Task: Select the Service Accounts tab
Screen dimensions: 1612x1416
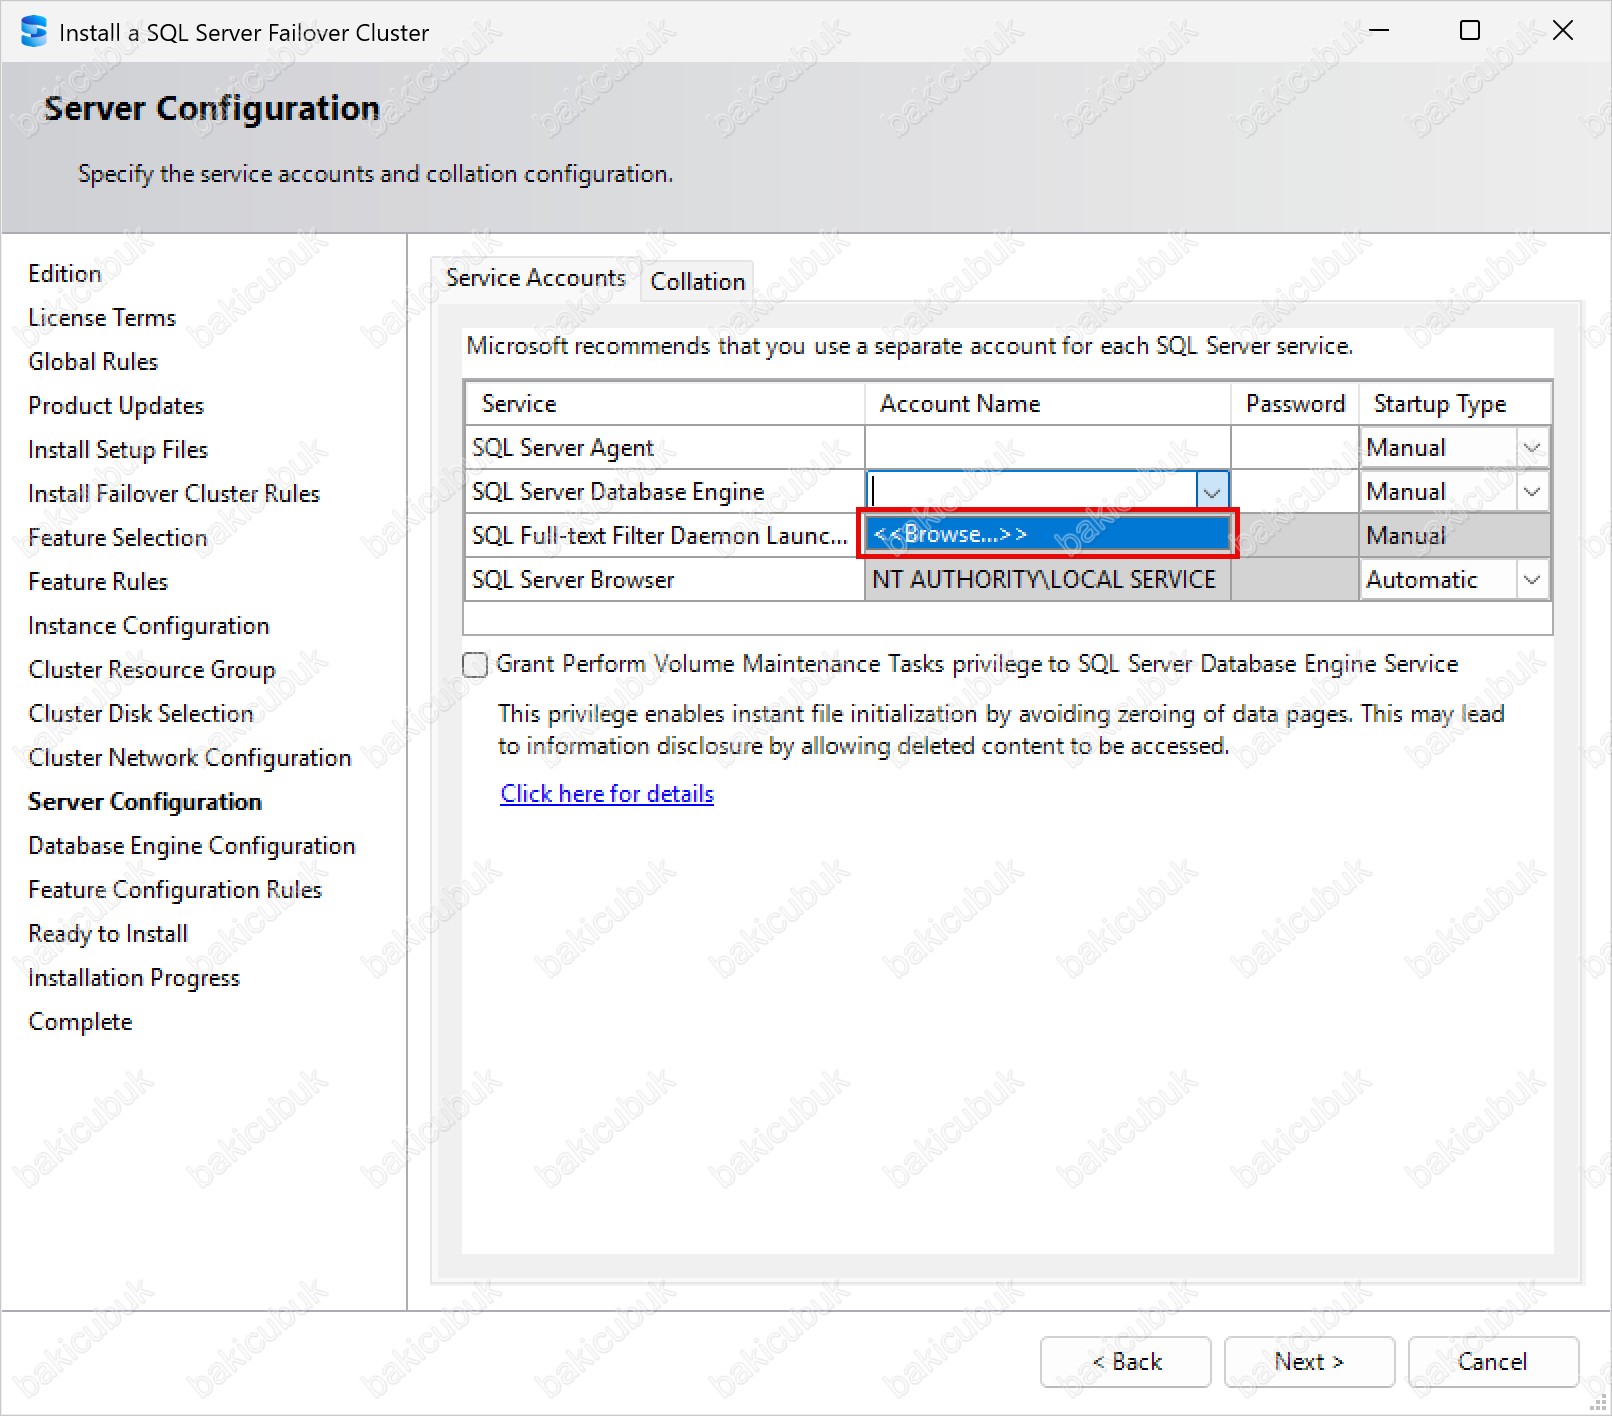Action: tap(535, 278)
